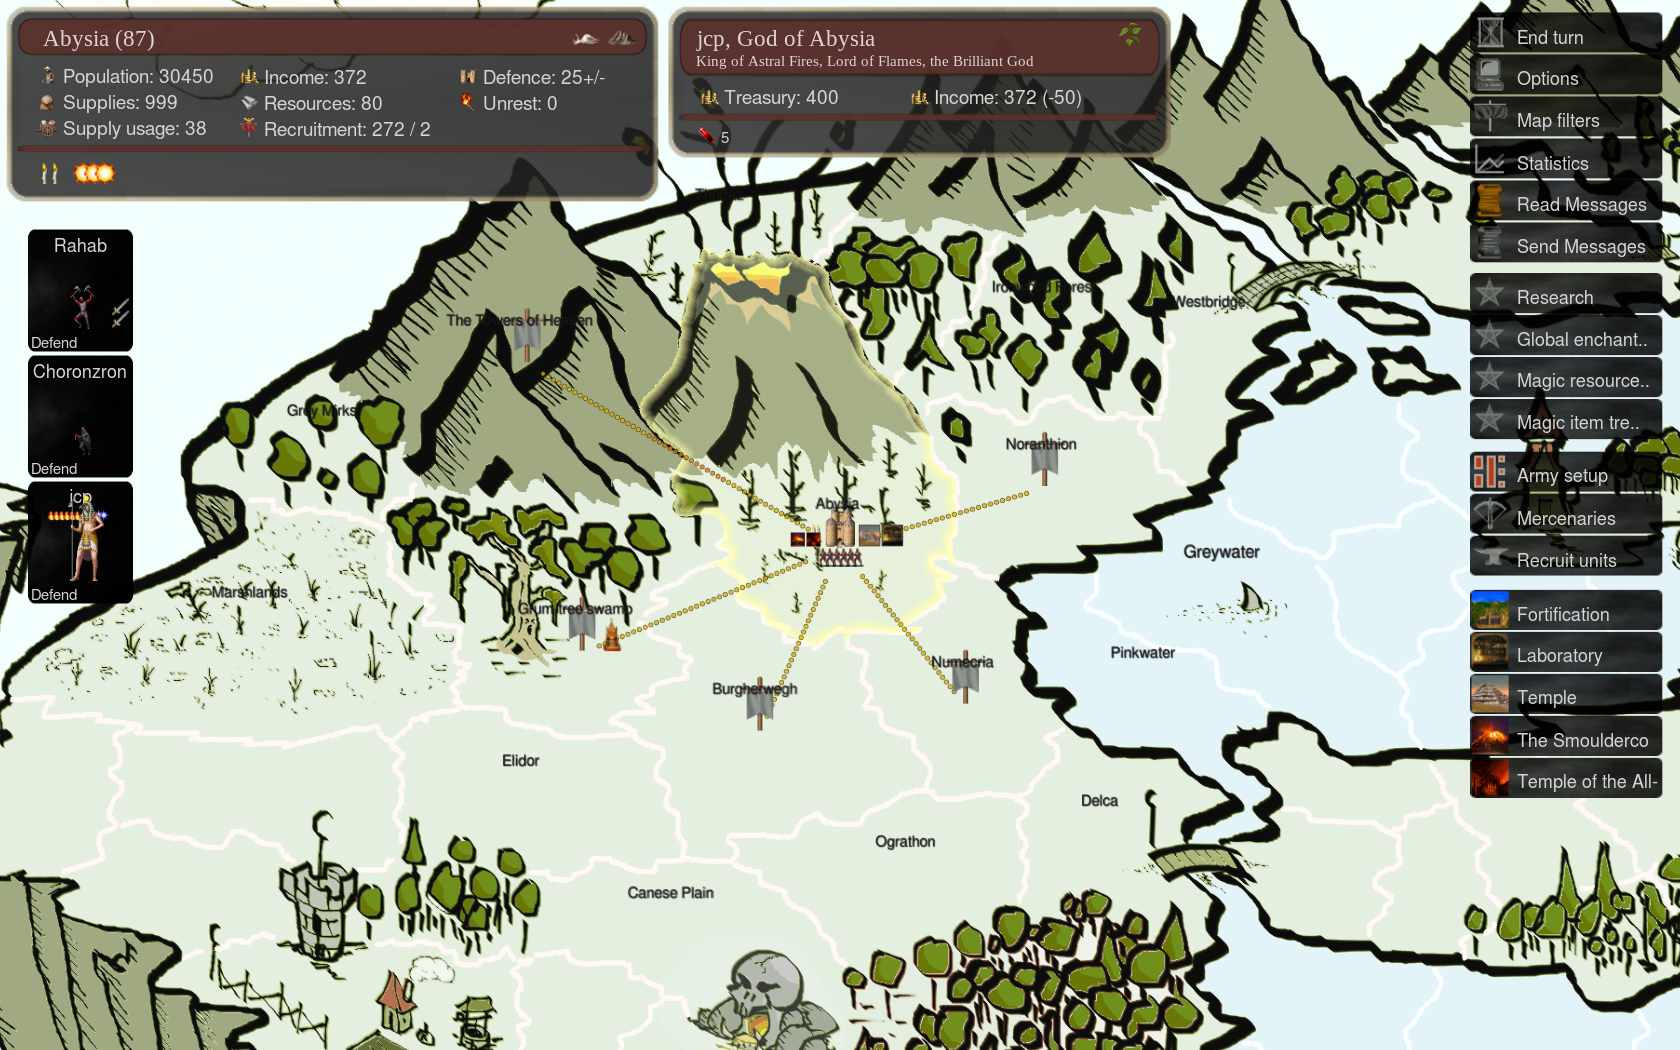
Task: Click the Read Messages scroll icon
Action: coord(1490,201)
